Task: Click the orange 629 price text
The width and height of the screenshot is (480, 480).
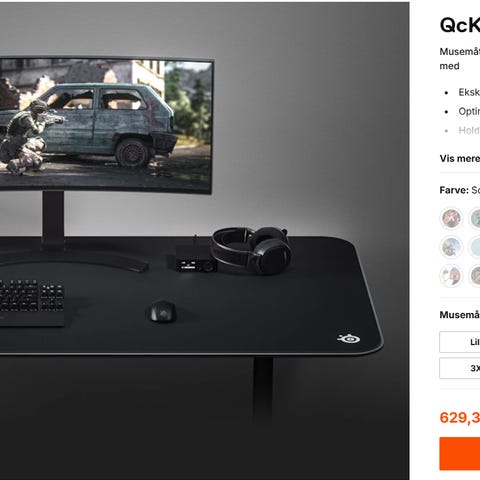Action: 460,418
